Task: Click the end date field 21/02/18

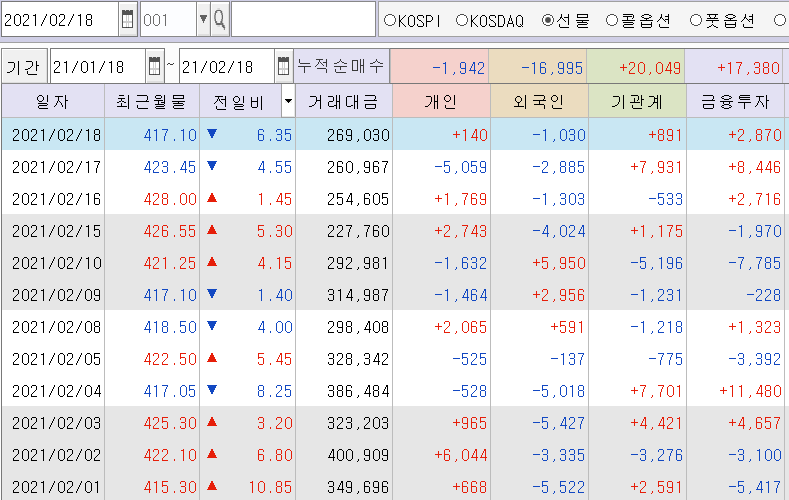Action: [x=227, y=66]
